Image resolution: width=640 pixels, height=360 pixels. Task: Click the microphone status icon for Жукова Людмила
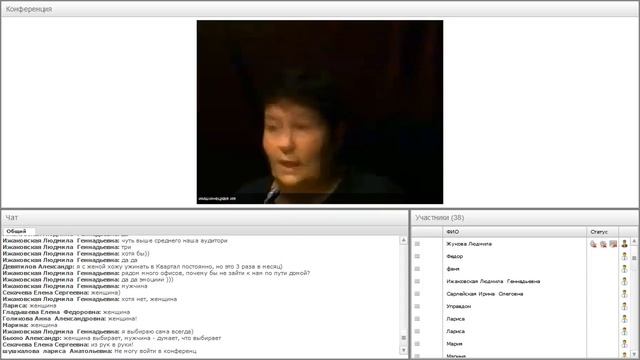click(x=593, y=244)
